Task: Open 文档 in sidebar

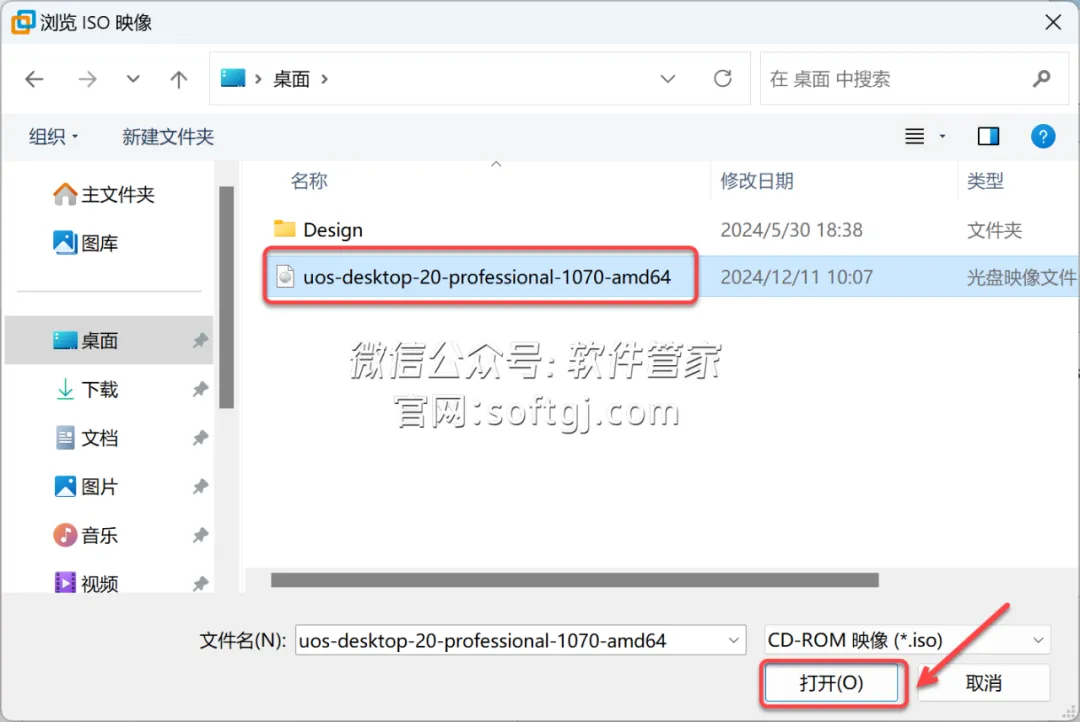Action: pyautogui.click(x=85, y=438)
